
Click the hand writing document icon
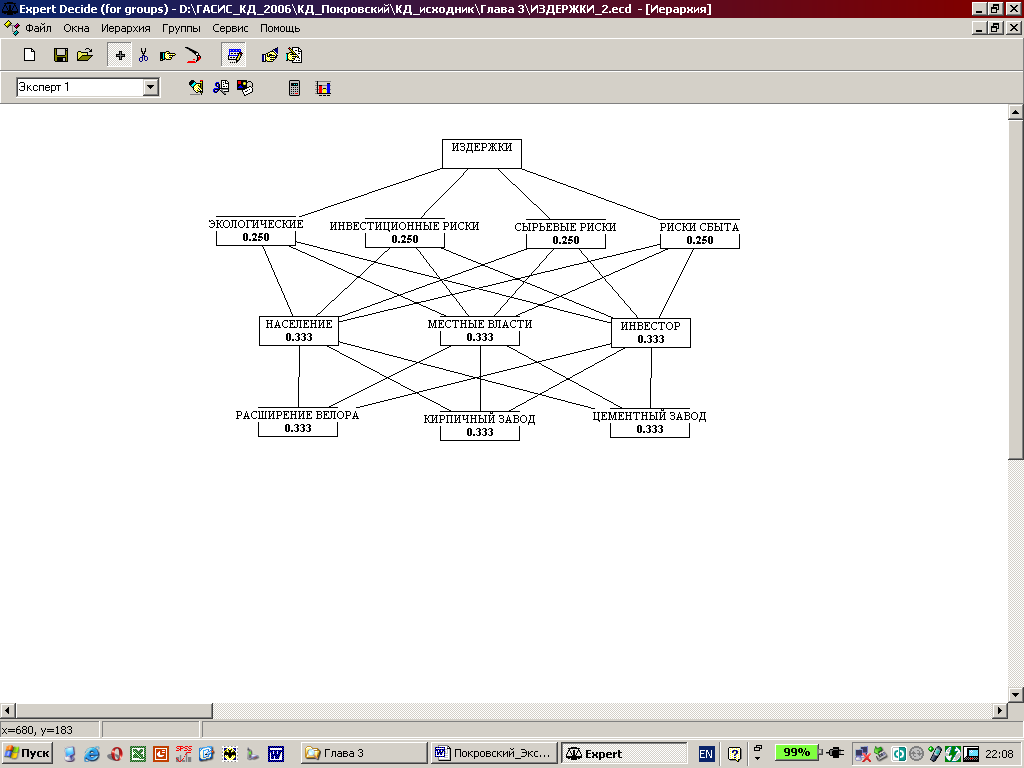(x=294, y=55)
